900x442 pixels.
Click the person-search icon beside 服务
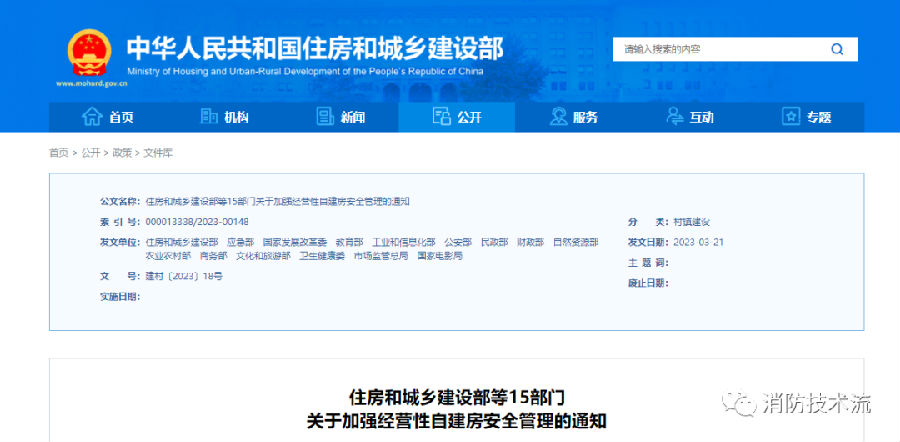point(558,117)
